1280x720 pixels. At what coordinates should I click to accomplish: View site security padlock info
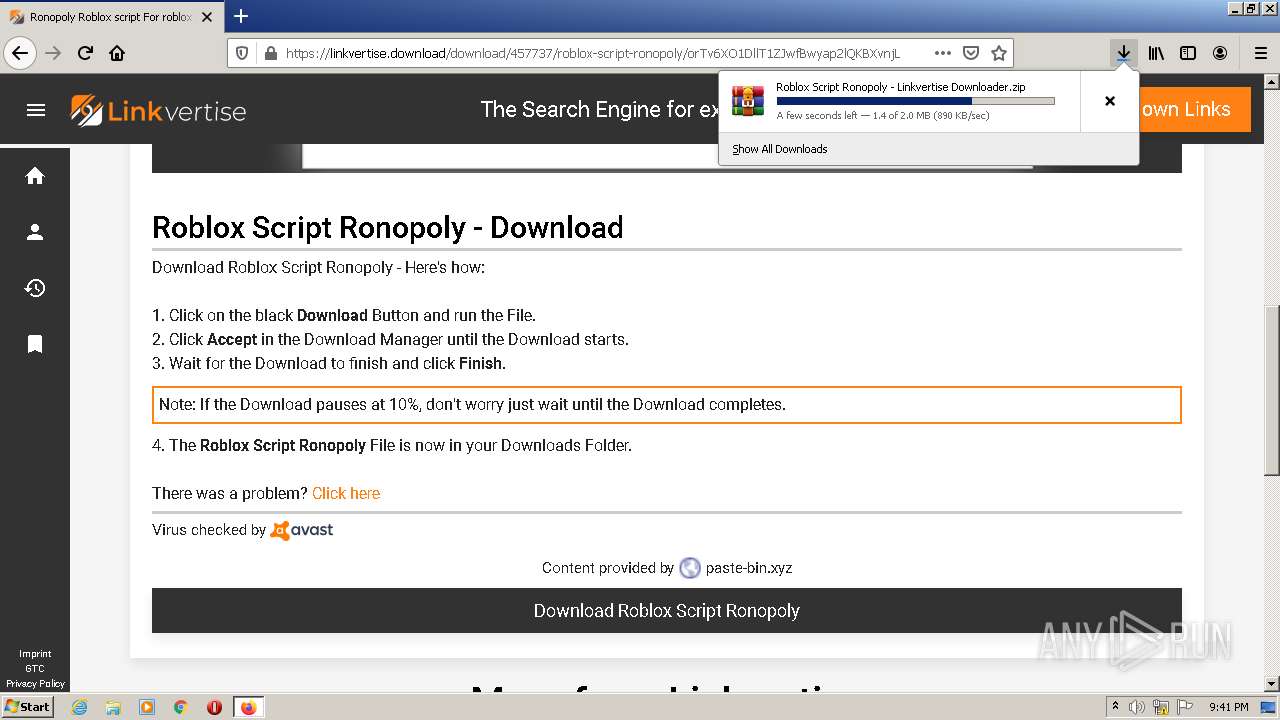(269, 53)
